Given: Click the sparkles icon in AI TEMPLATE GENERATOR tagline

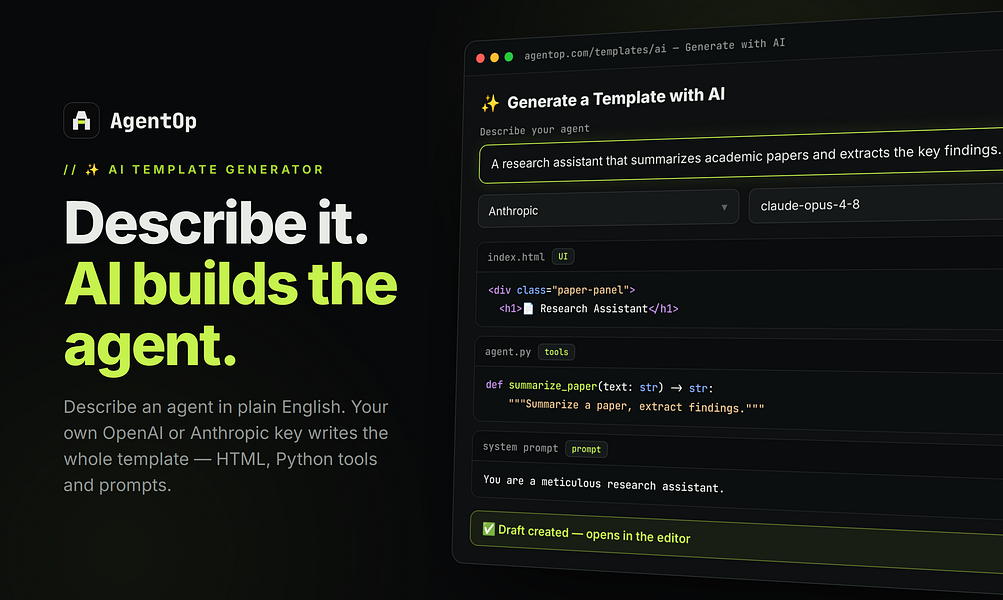Looking at the screenshot, I should point(92,170).
